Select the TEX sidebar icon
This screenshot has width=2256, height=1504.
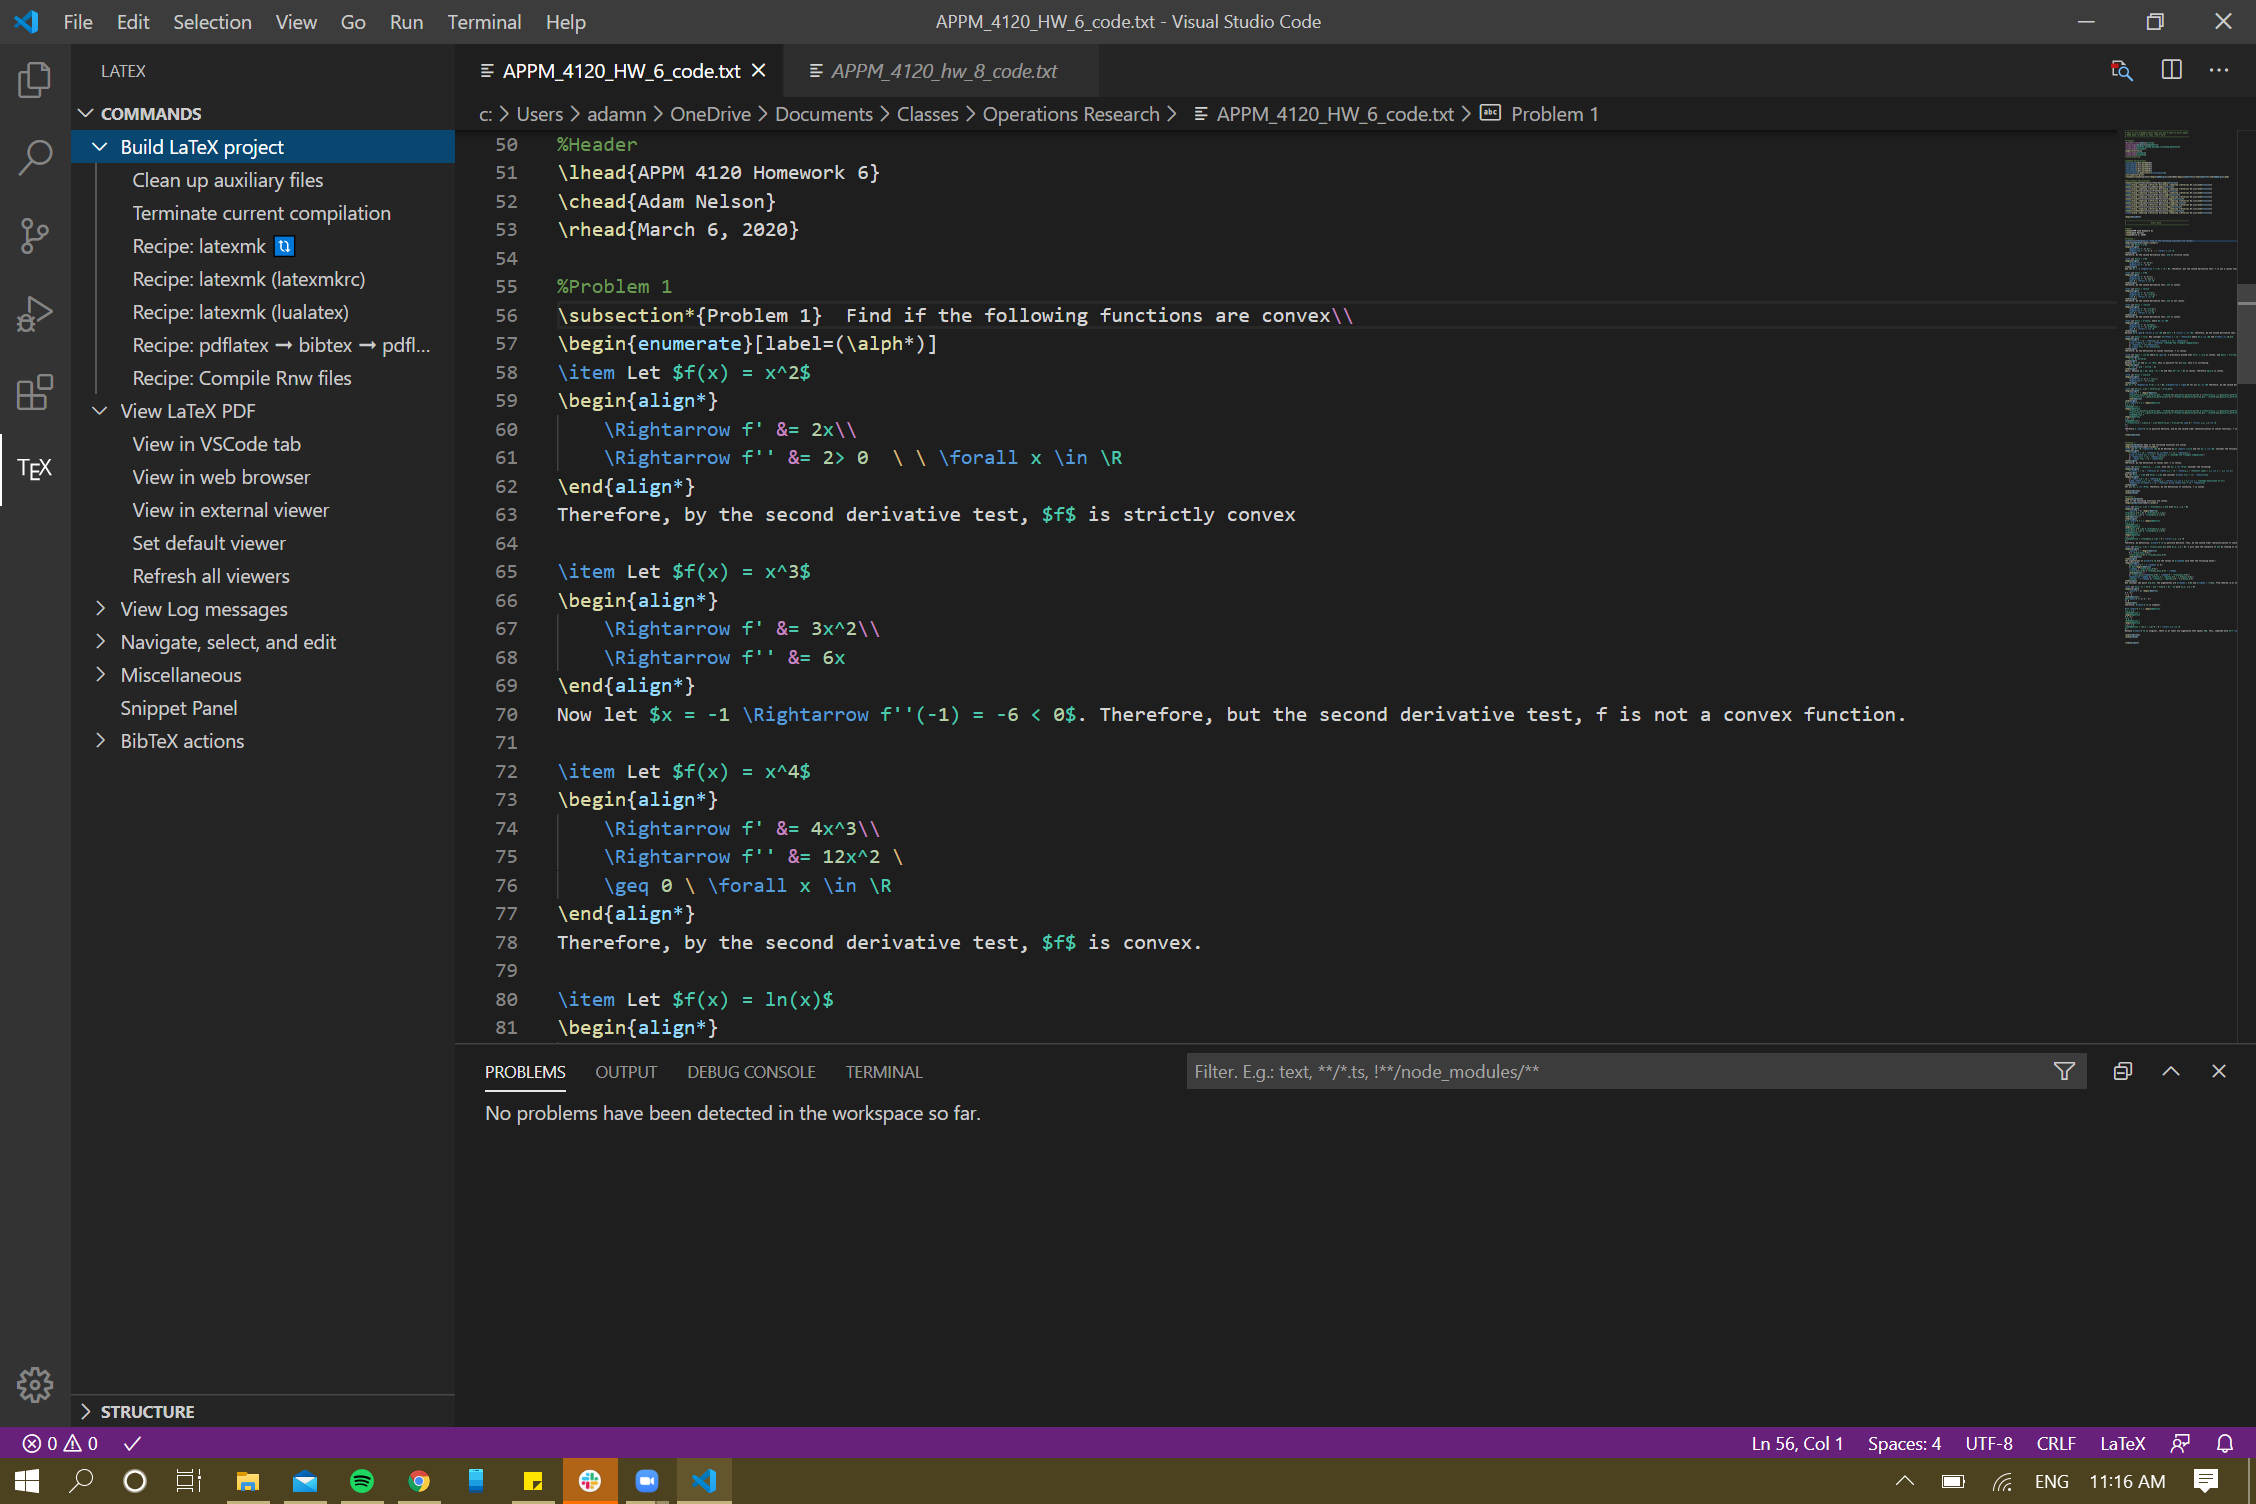coord(35,469)
